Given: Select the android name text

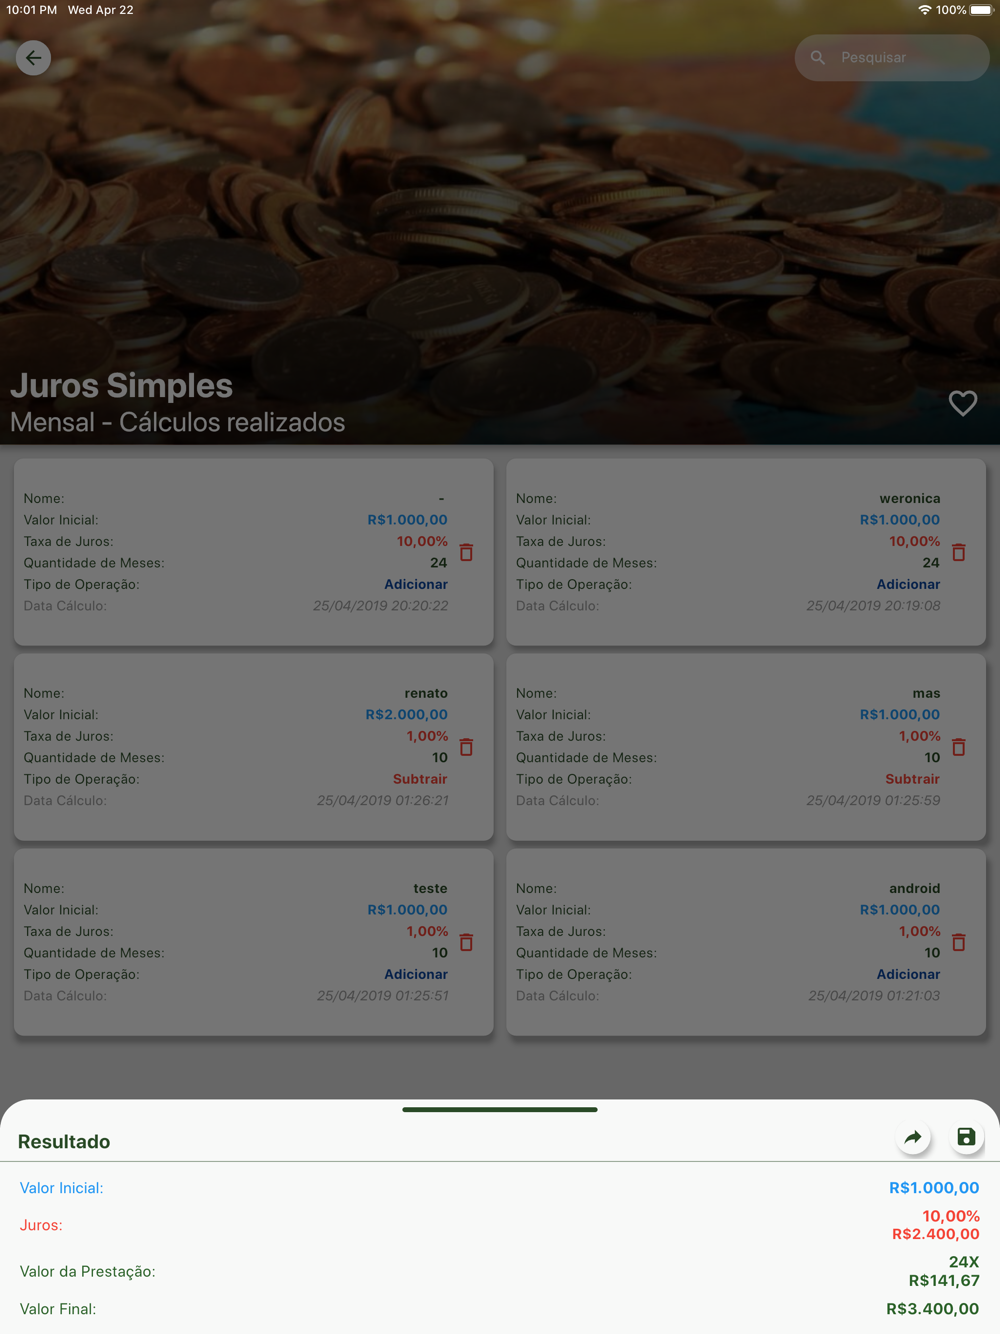Looking at the screenshot, I should click(915, 888).
